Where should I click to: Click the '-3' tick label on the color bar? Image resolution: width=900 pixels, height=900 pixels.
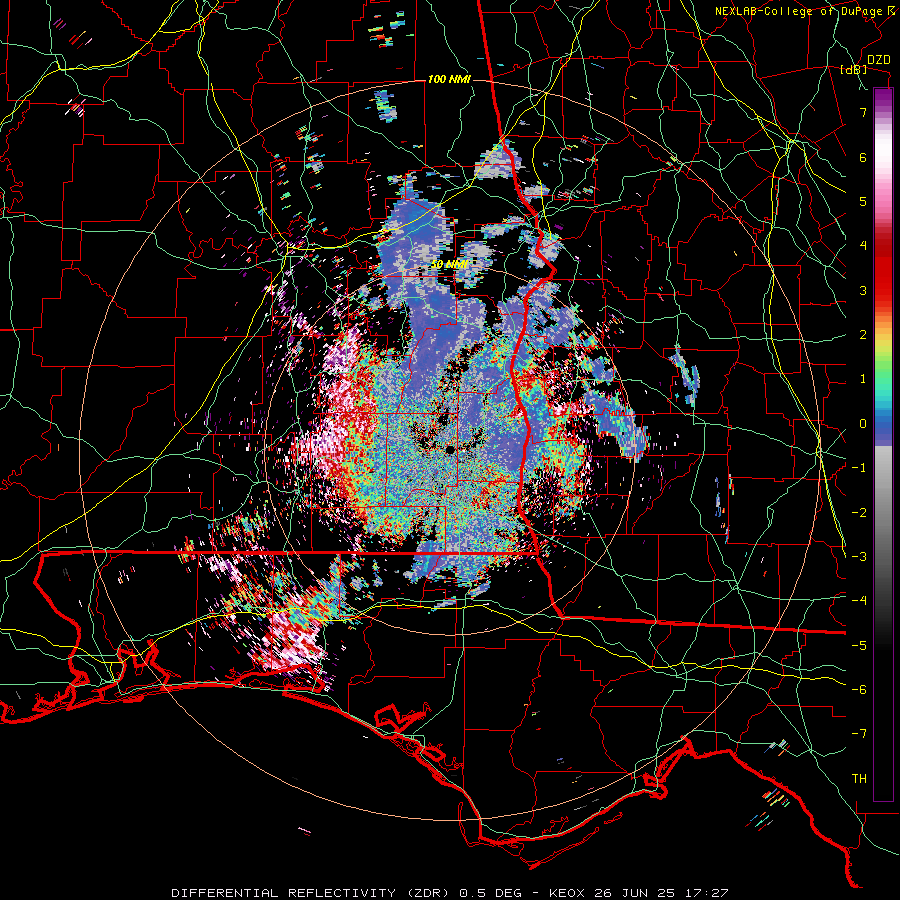(x=859, y=557)
